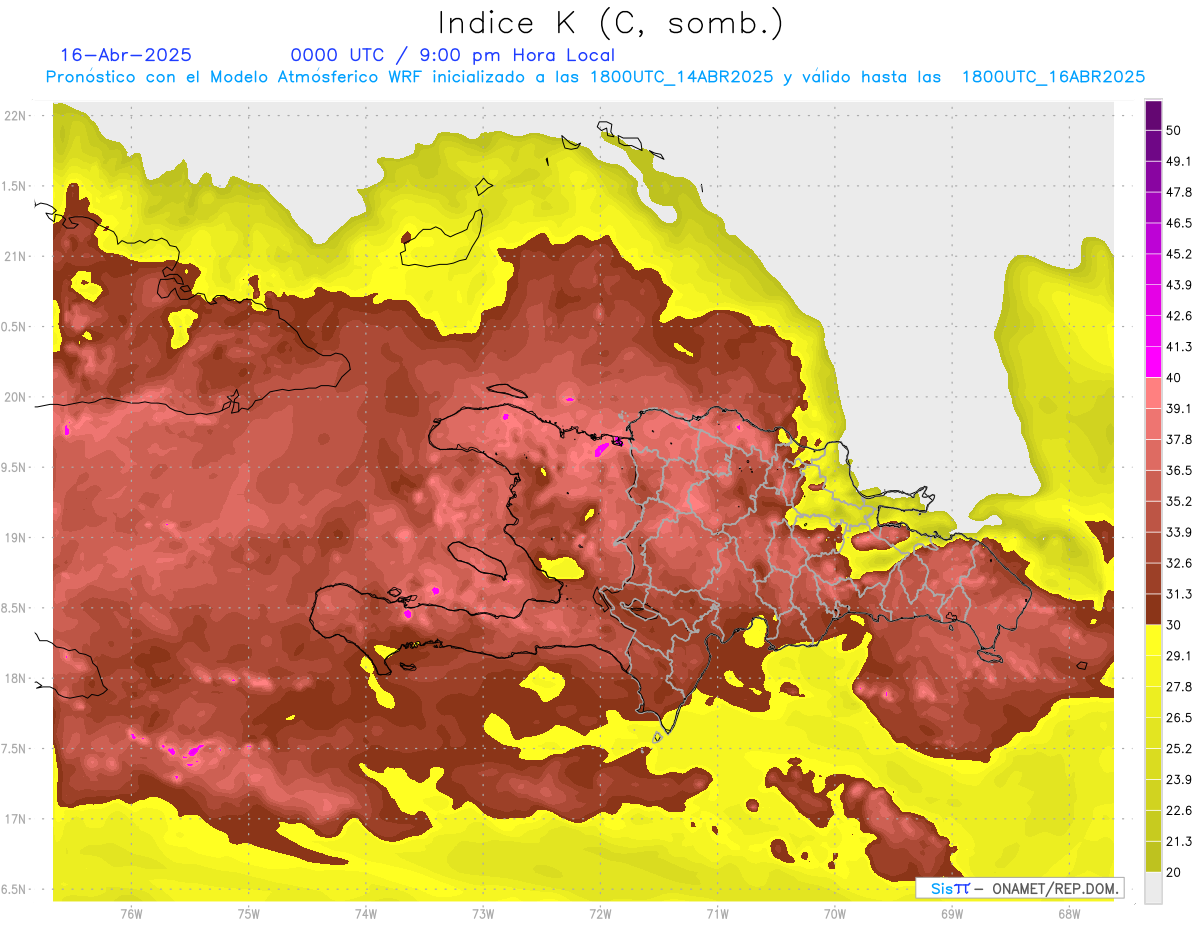This screenshot has height=927, width=1200.
Task: Click the '25.2' color scale value
Action: click(x=1179, y=748)
